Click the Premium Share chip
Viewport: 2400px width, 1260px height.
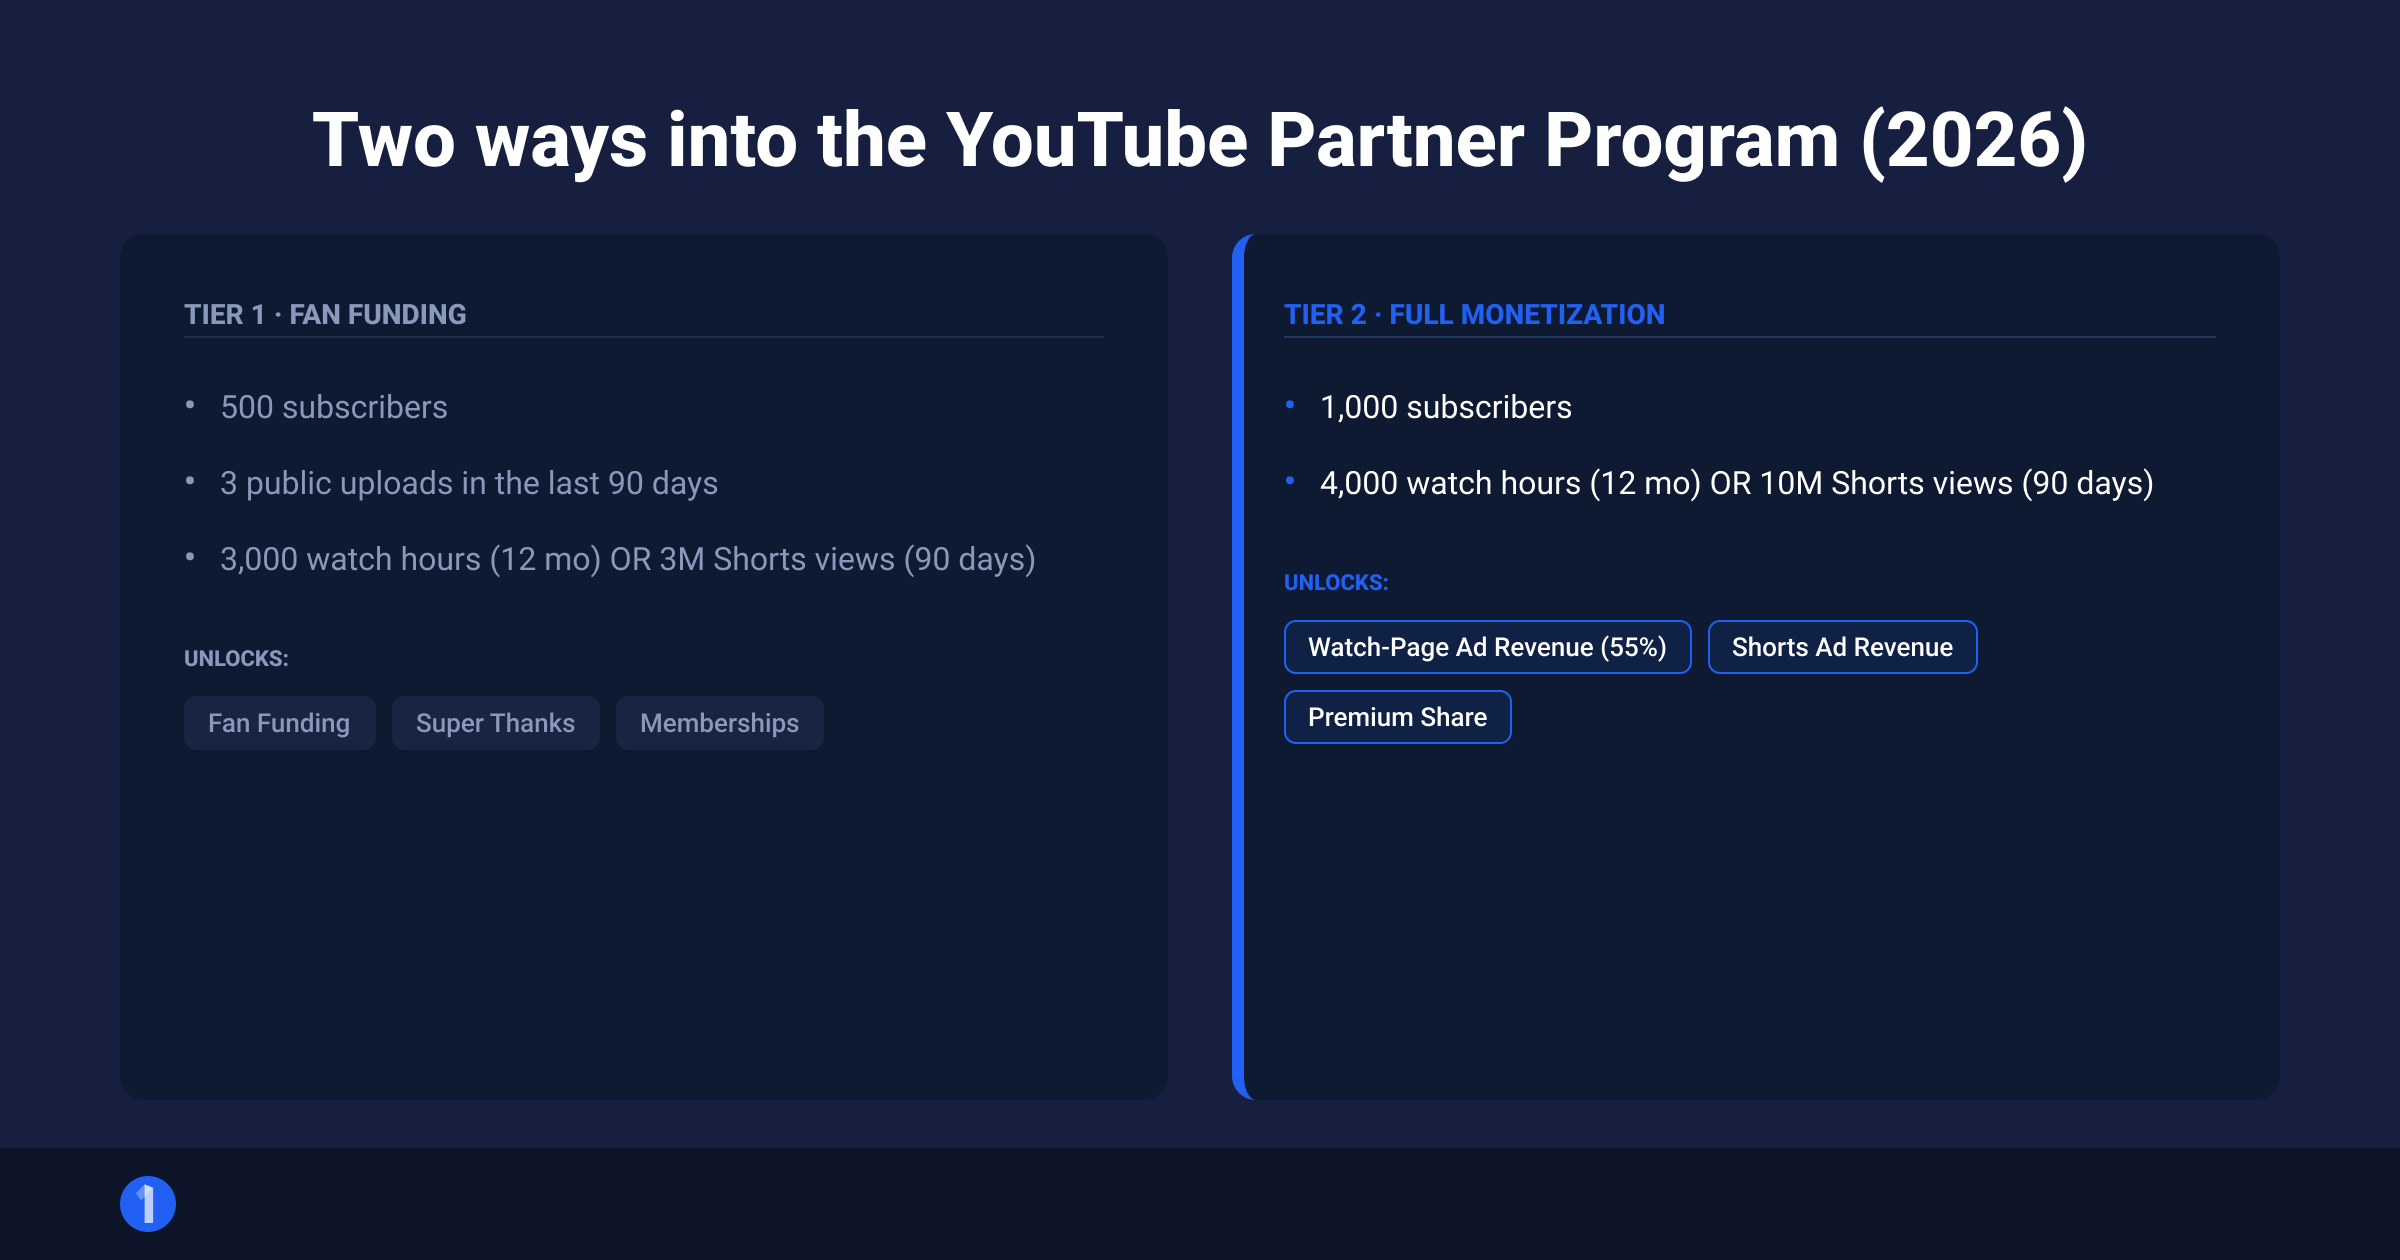click(x=1397, y=717)
